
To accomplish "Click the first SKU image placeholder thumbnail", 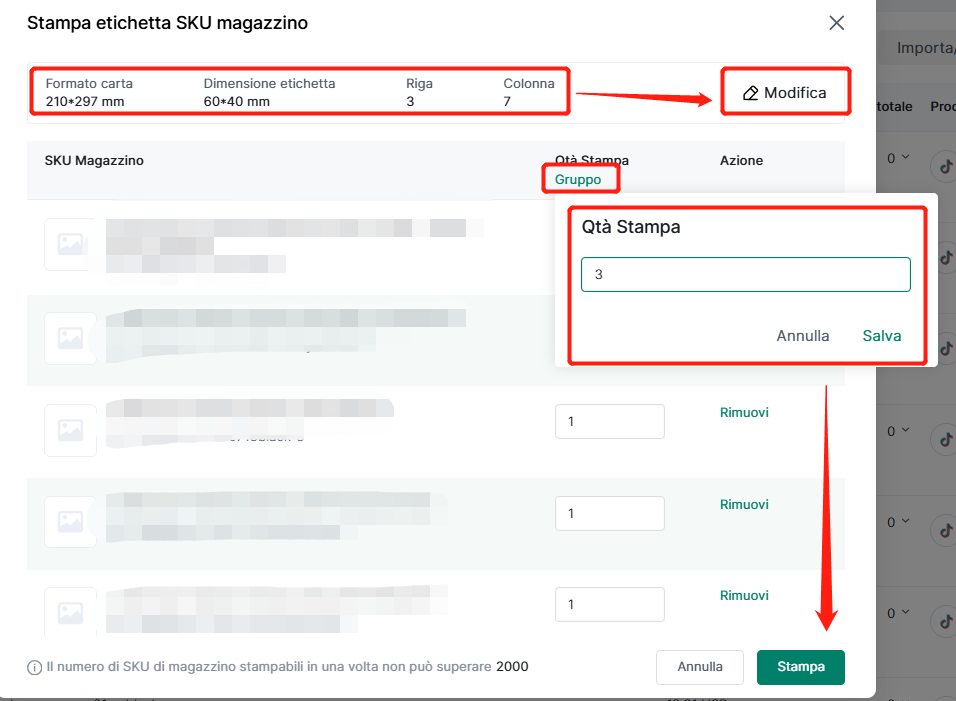I will [x=70, y=245].
